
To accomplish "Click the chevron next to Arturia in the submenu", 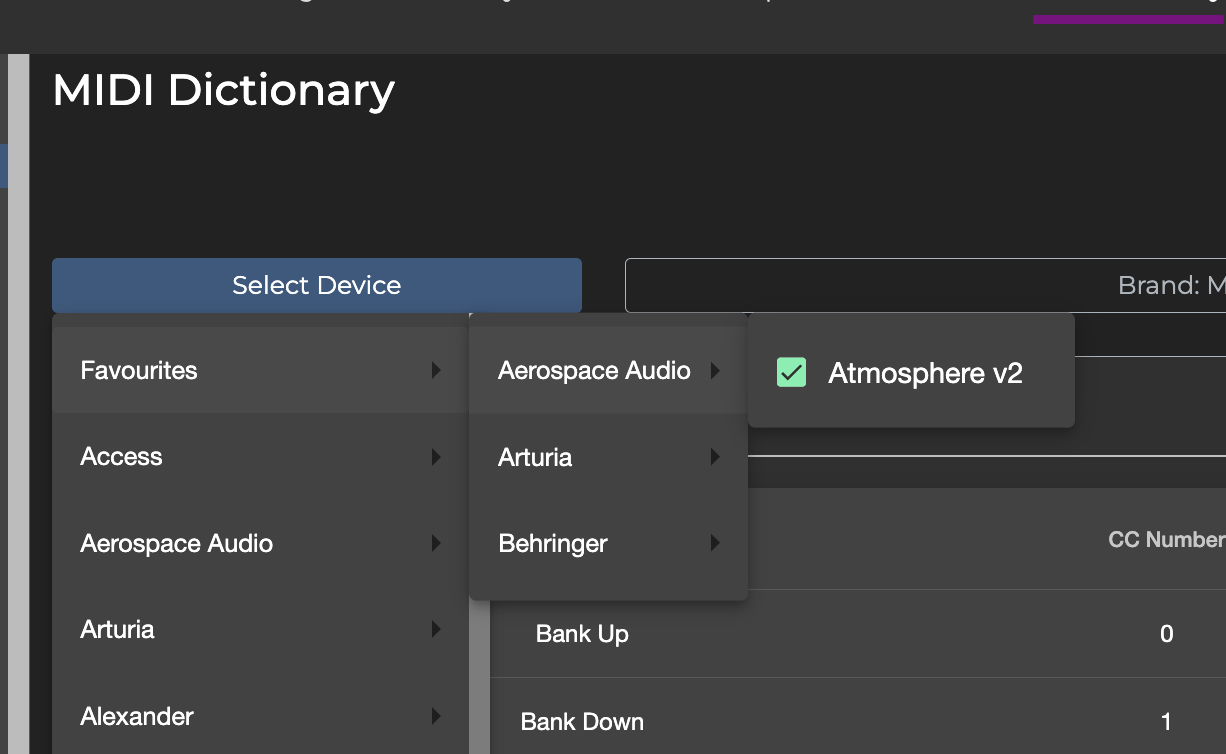I will [716, 457].
